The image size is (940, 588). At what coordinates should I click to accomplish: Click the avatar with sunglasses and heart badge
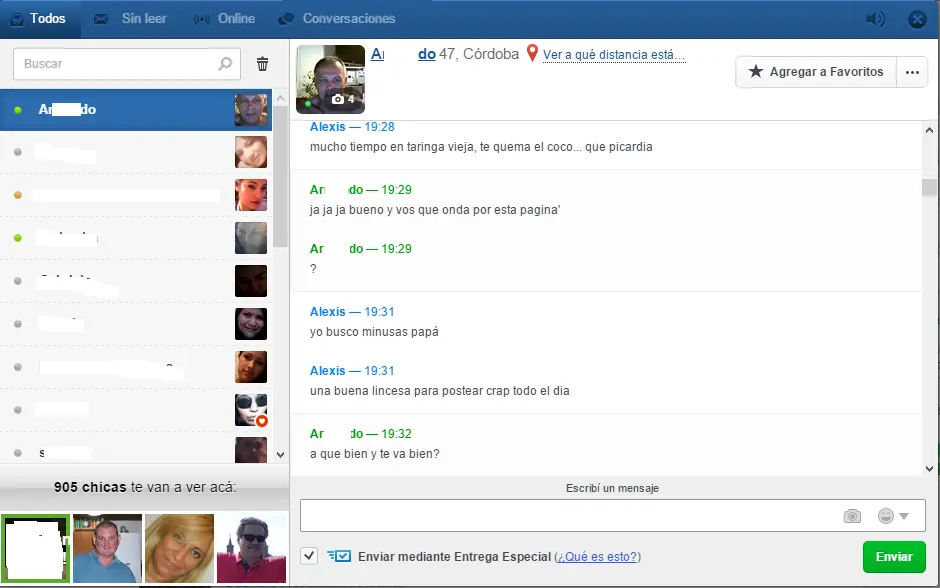click(251, 410)
